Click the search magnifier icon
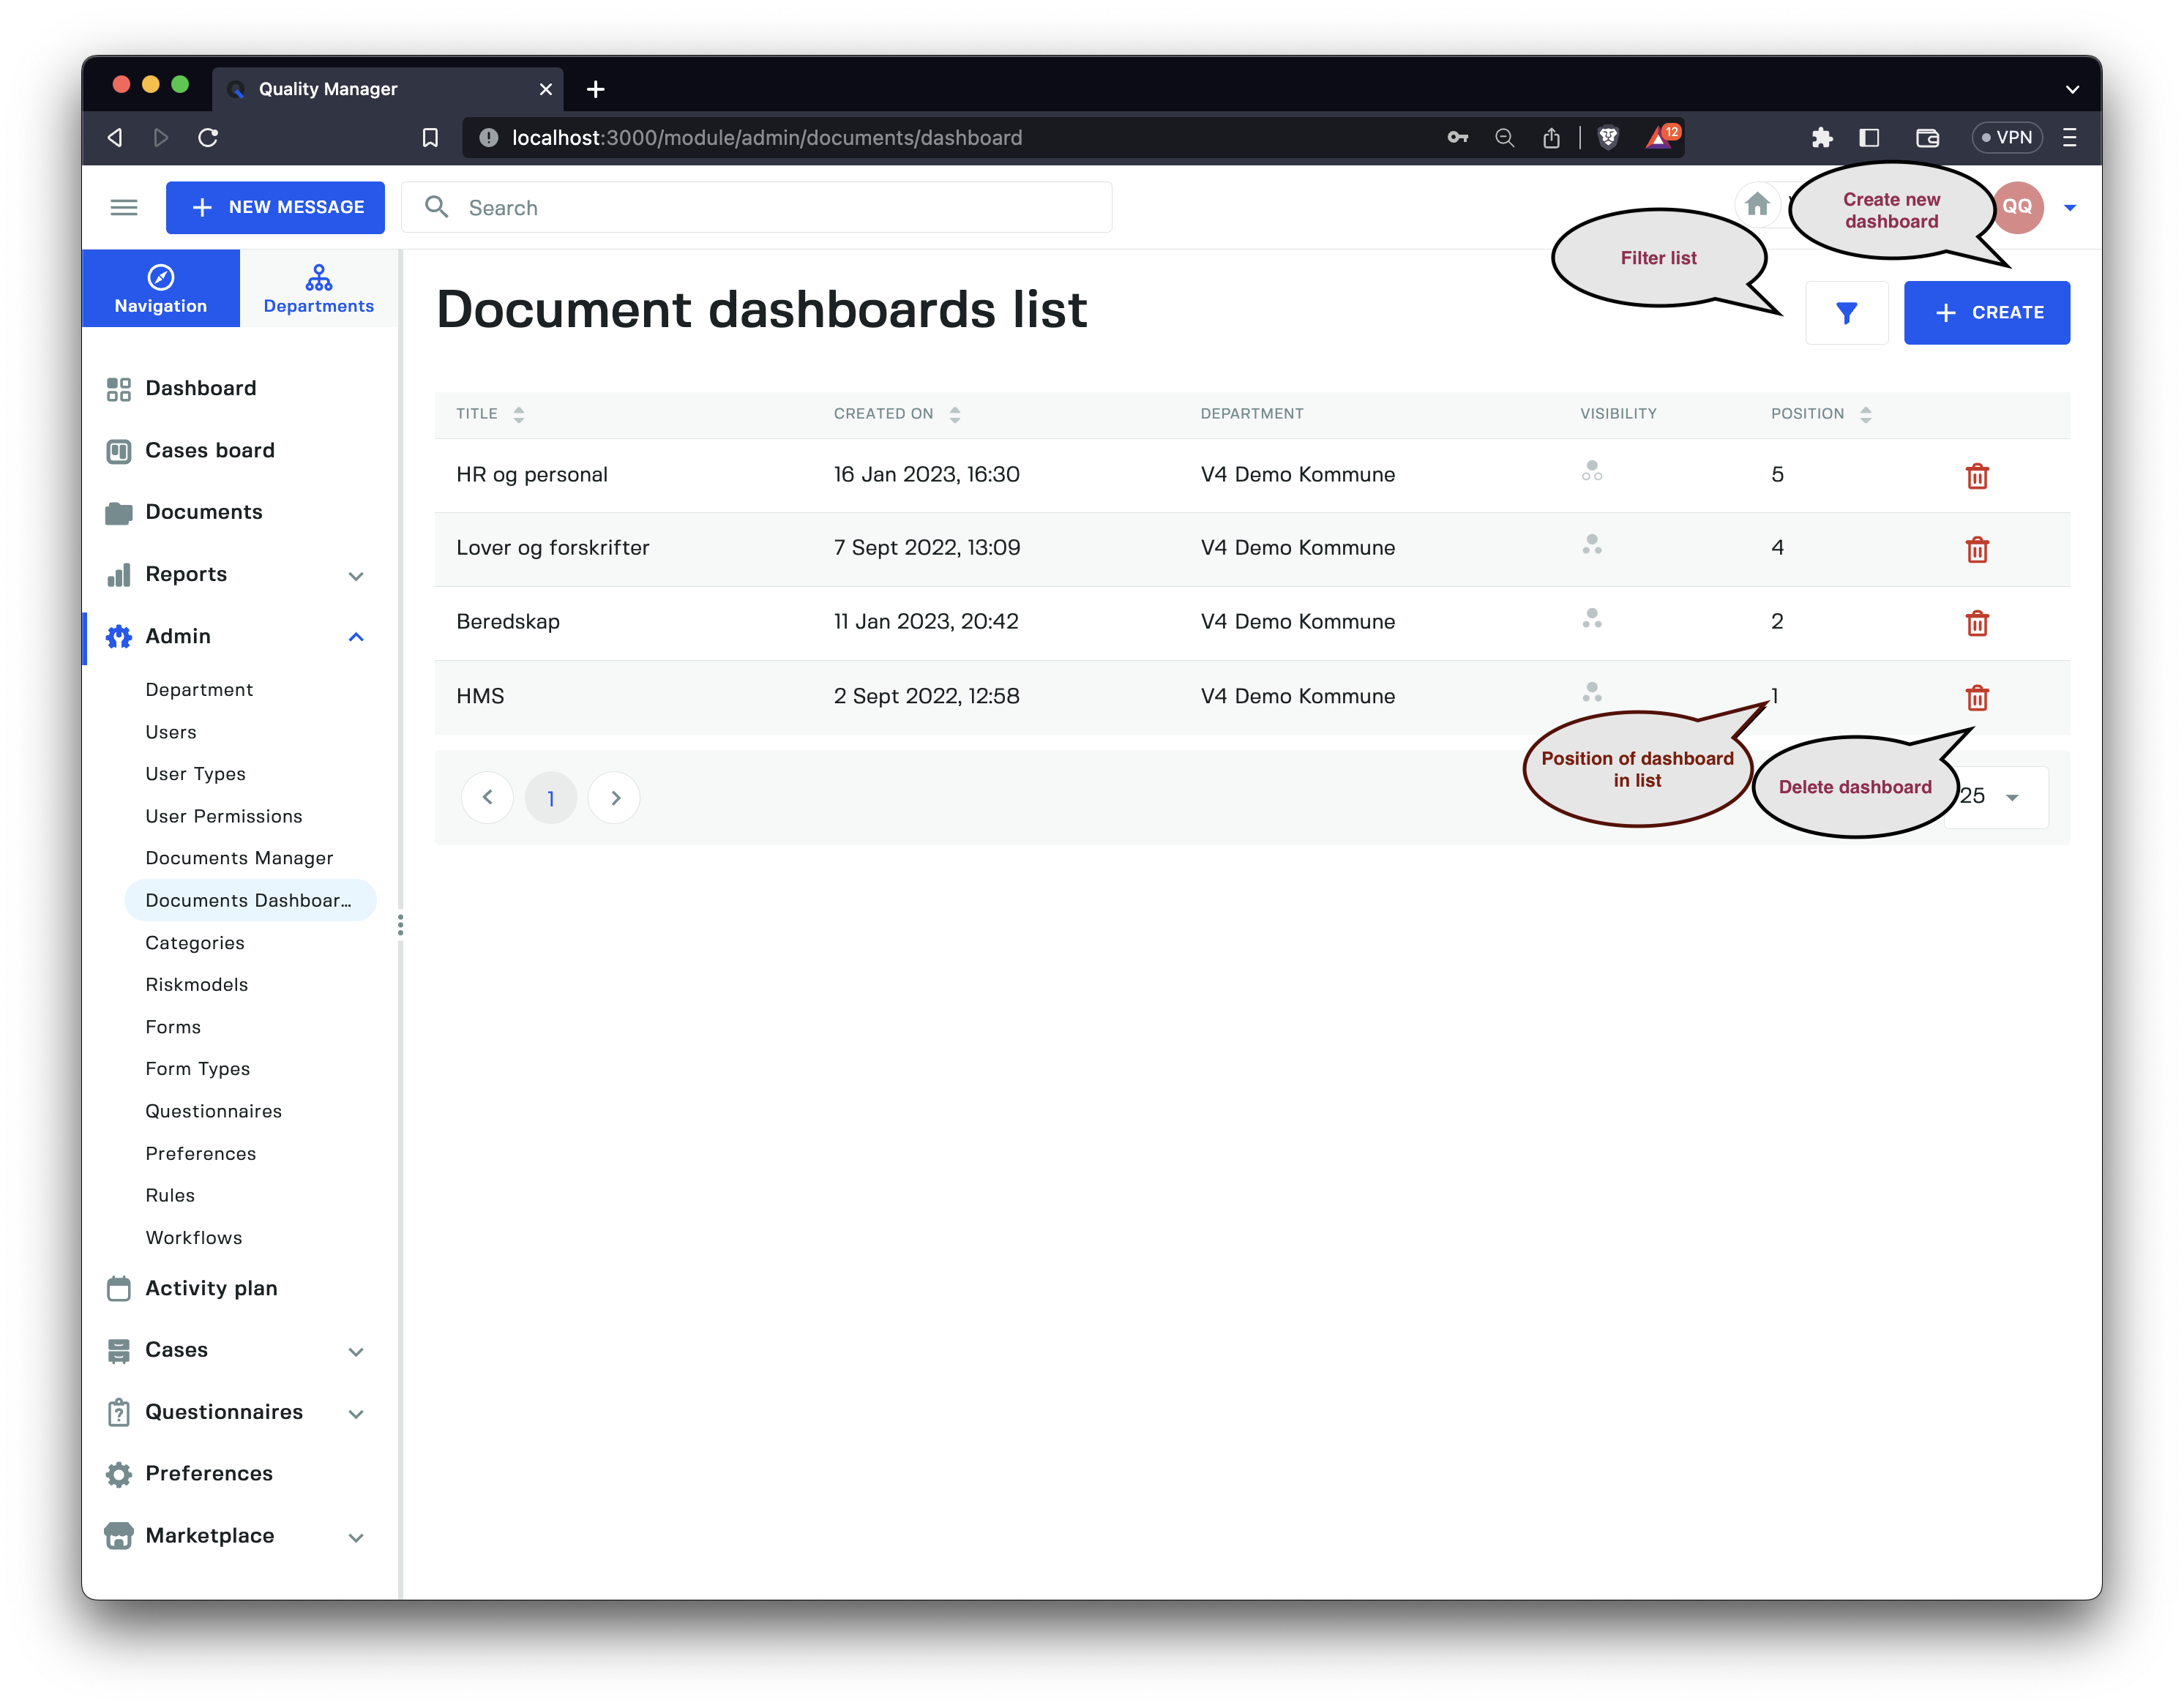2184x1708 pixels. [x=436, y=207]
